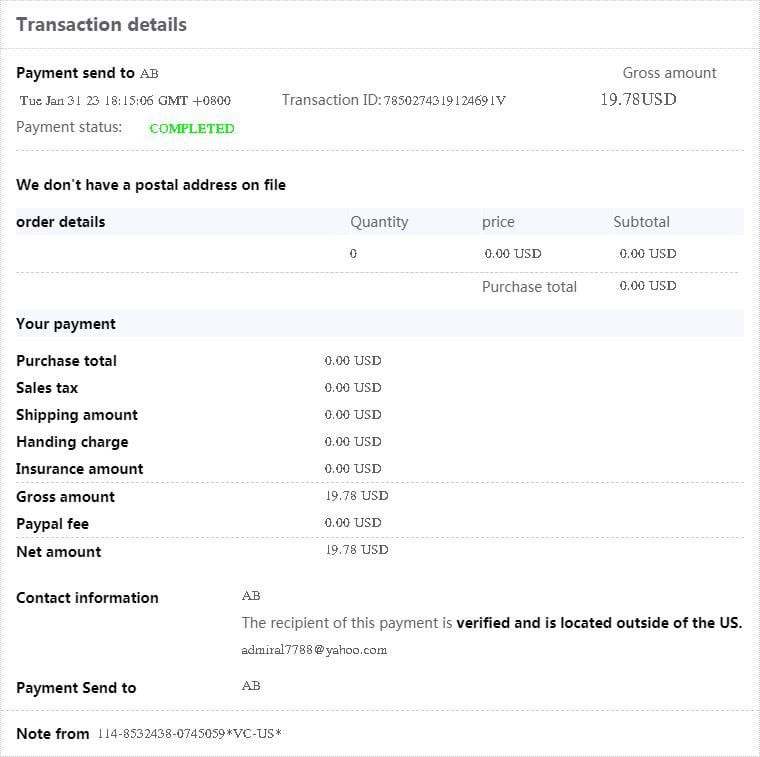Click the Net amount value 19.78 USD
This screenshot has width=760, height=757.
[x=357, y=550]
